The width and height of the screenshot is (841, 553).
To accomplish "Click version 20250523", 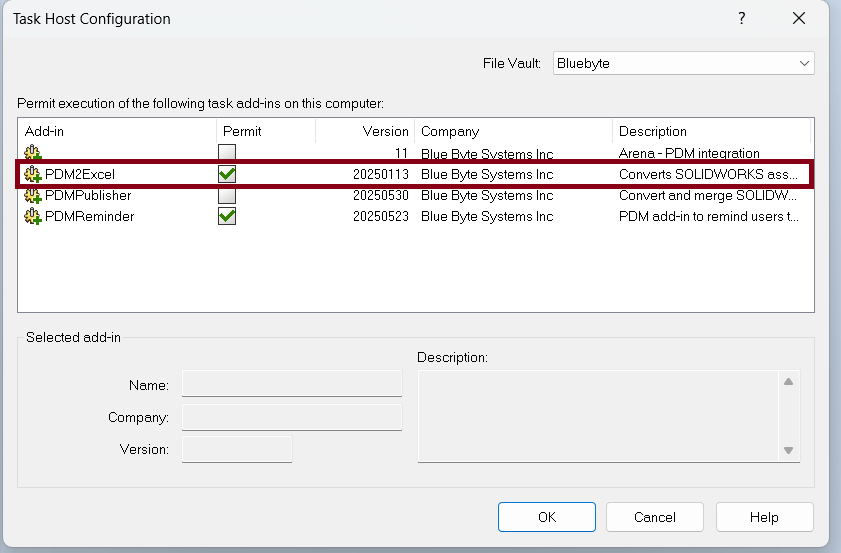I will [381, 216].
